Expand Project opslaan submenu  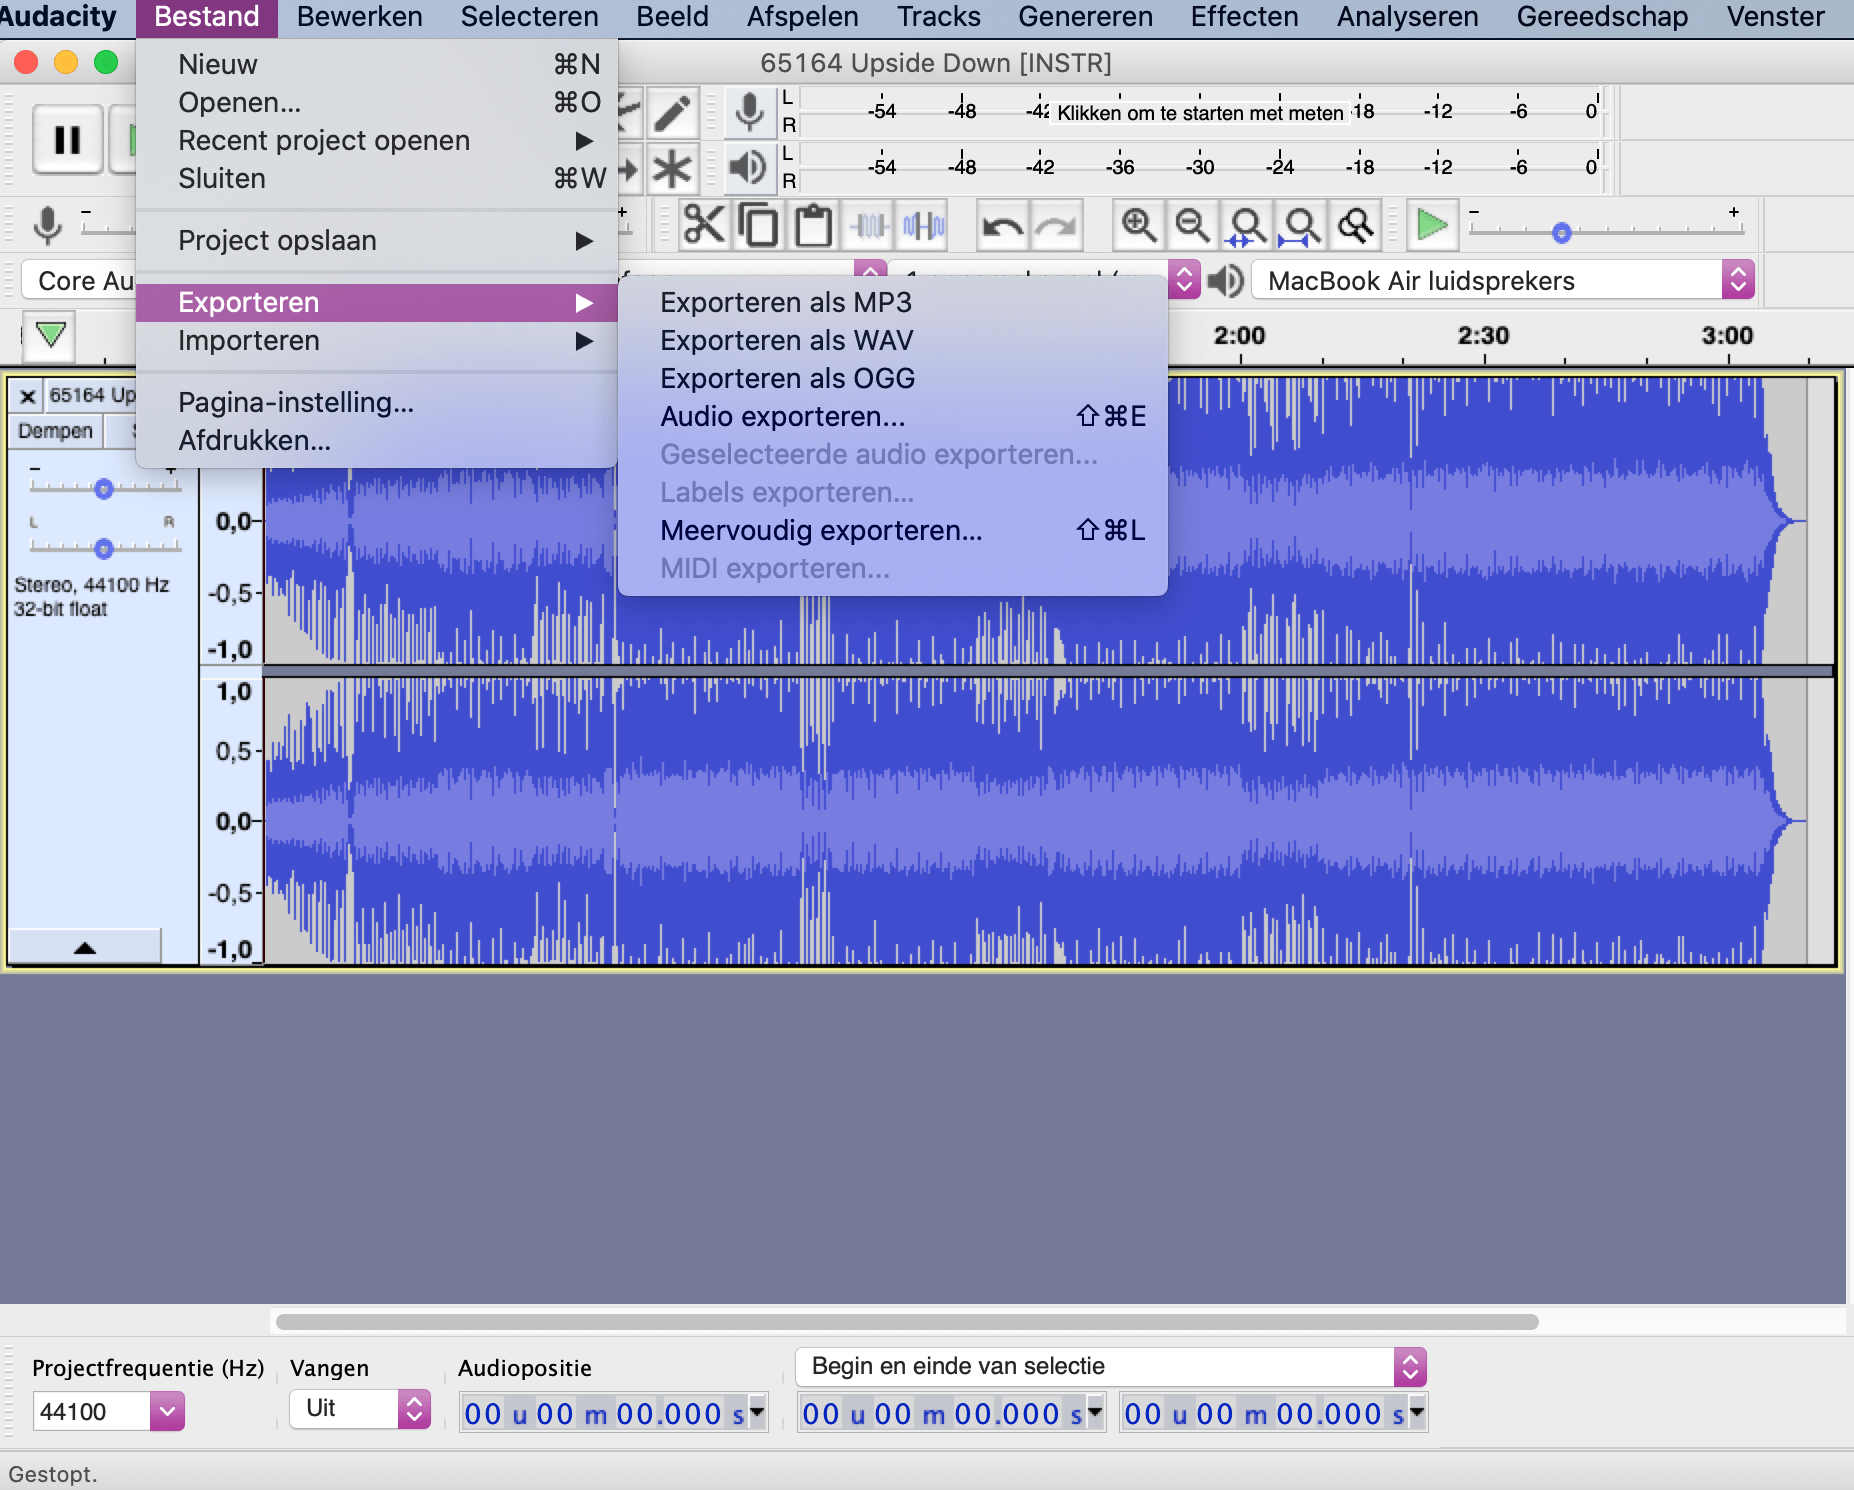pos(376,241)
